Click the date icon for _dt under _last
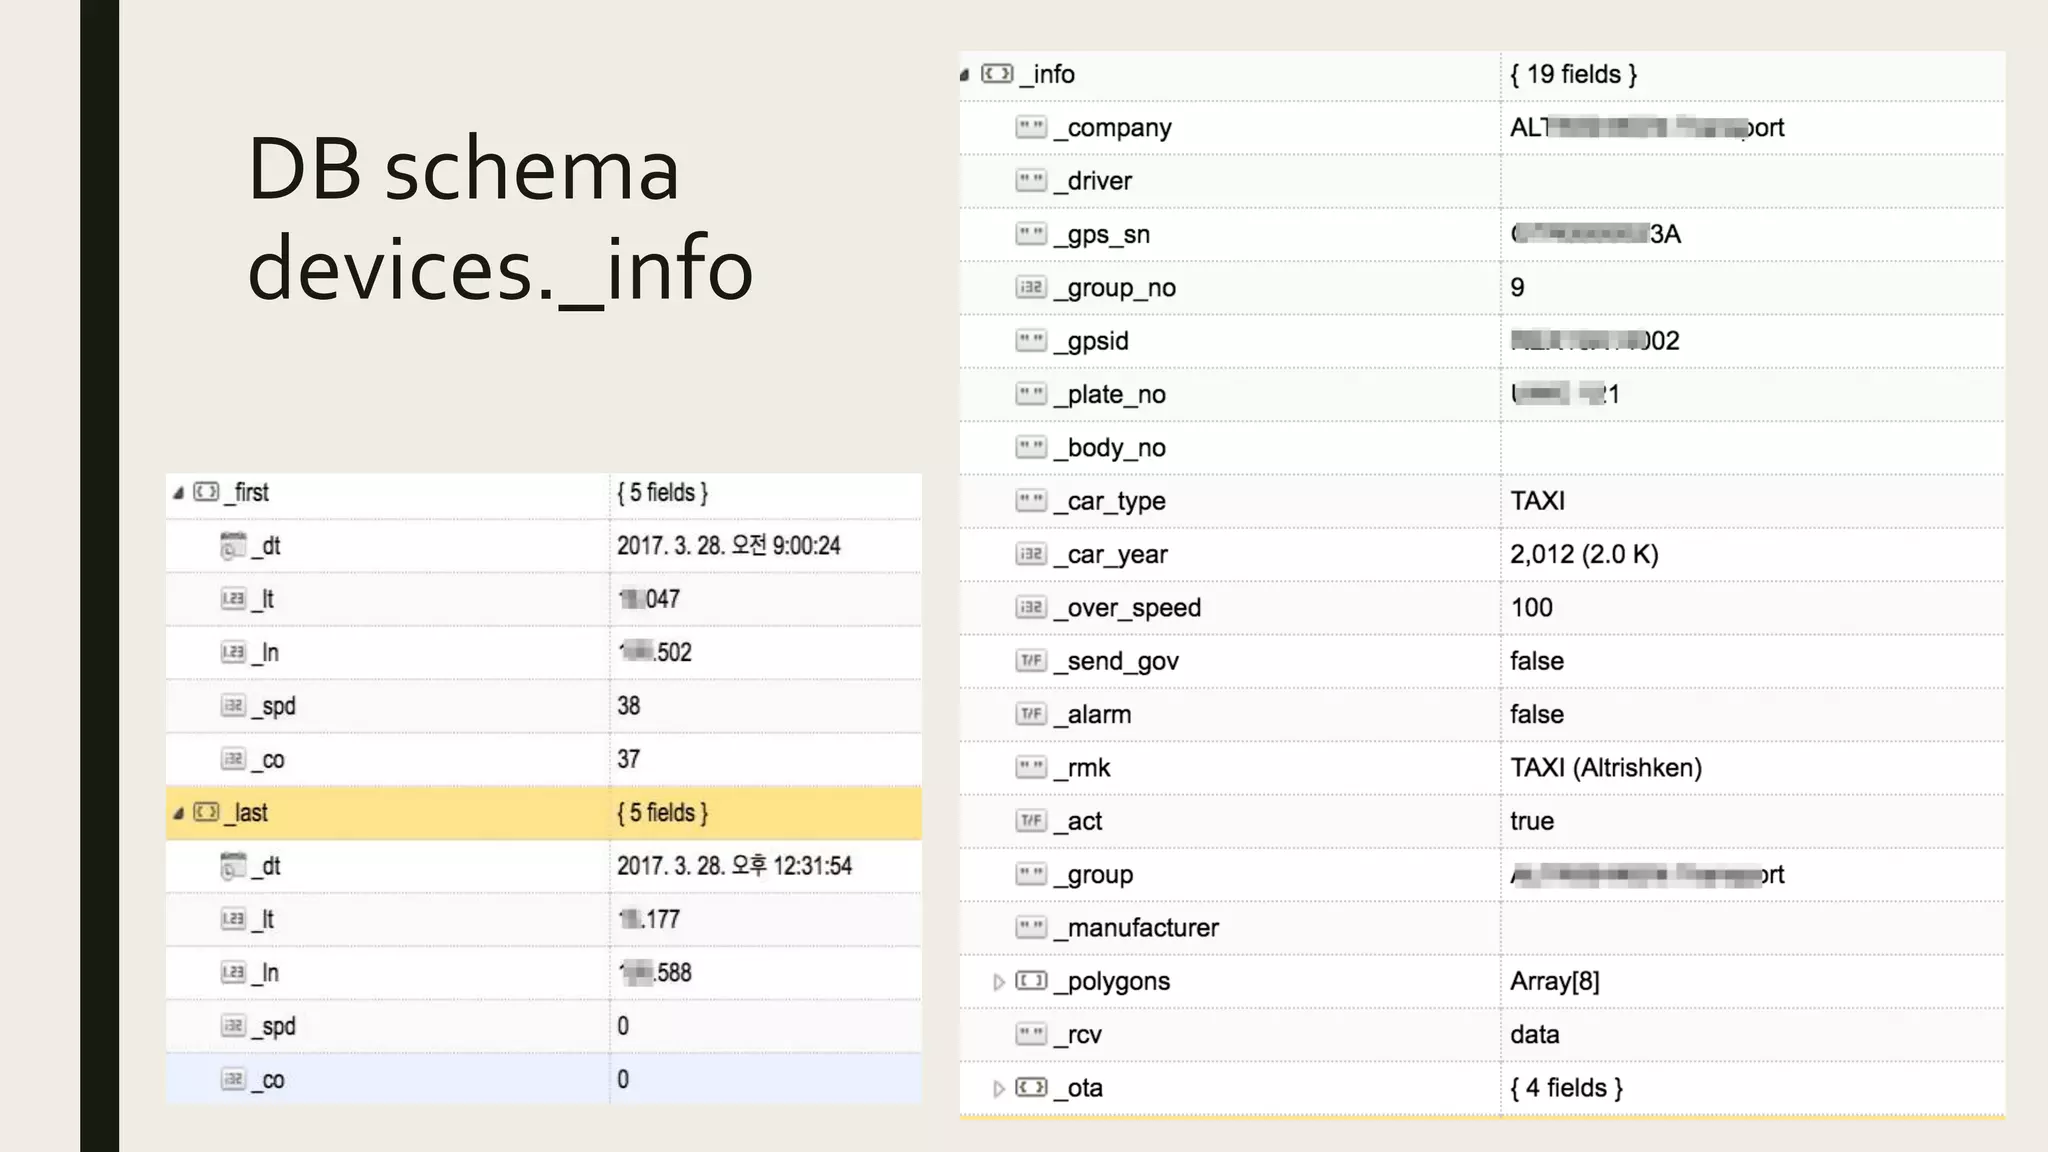Viewport: 2048px width, 1152px height. pyautogui.click(x=233, y=866)
